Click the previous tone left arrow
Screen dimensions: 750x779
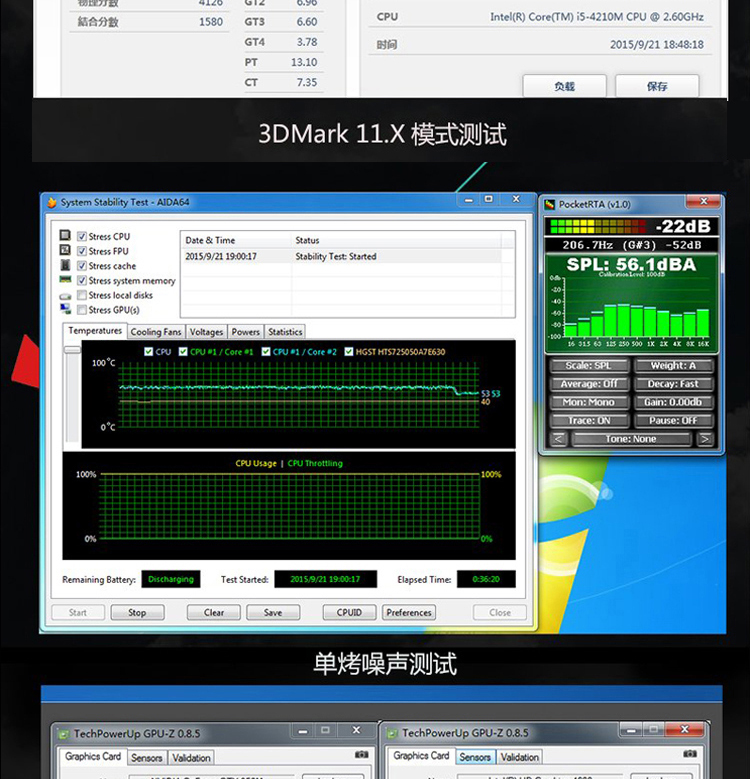pyautogui.click(x=559, y=439)
